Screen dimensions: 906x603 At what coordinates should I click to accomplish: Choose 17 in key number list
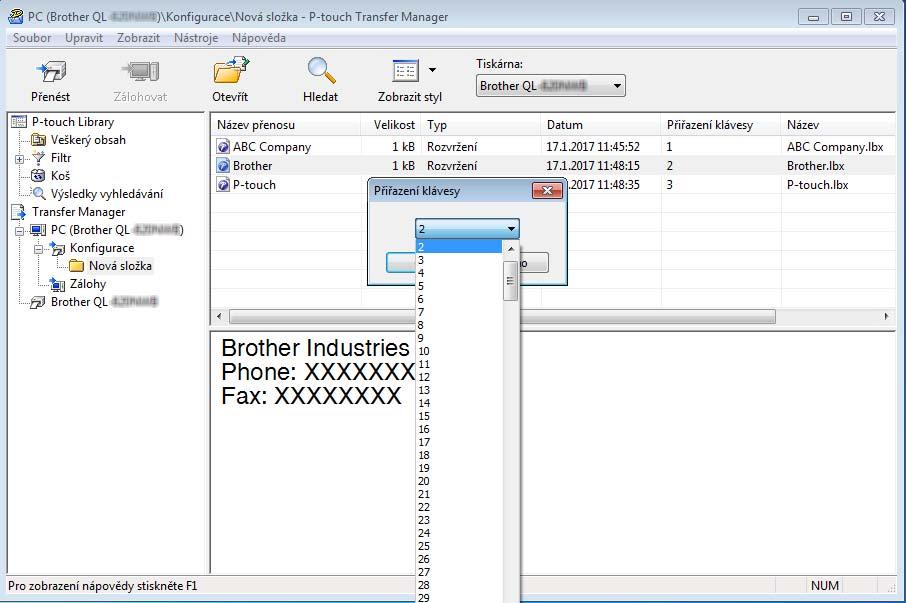point(459,442)
